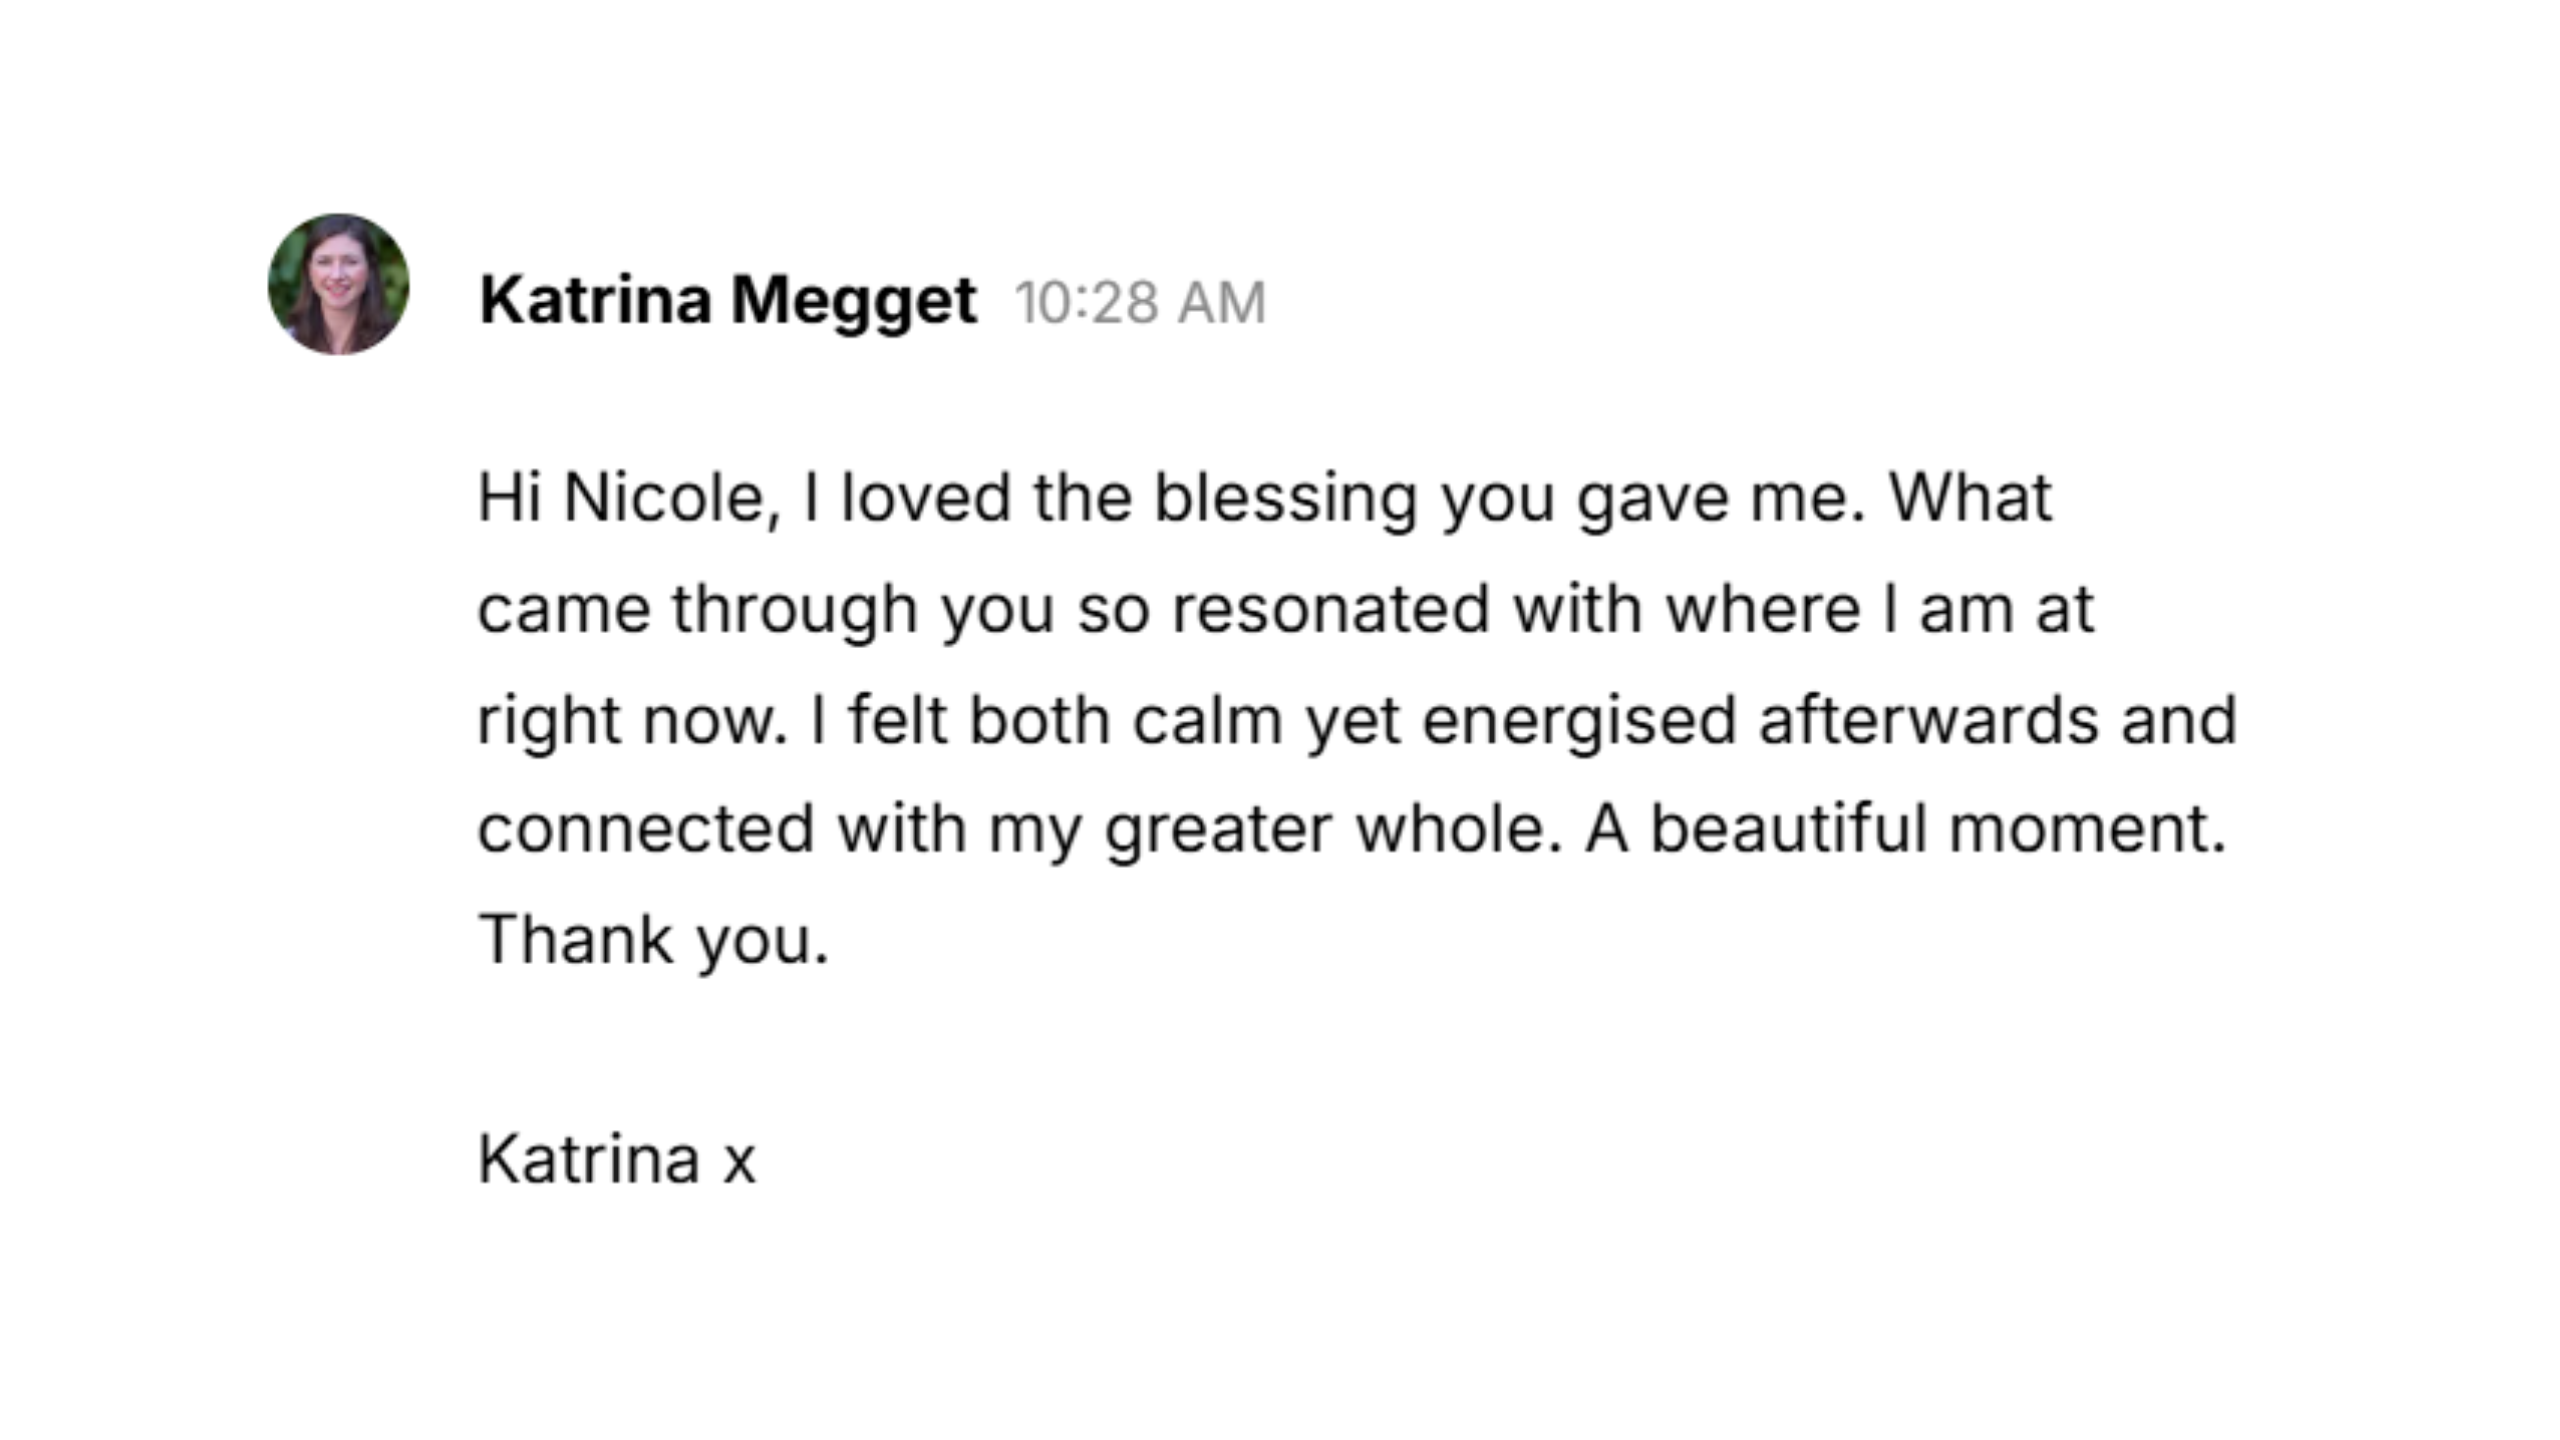Click the word 'resonated' in the message
Screen dimensions: 2560x1440
click(1330, 609)
